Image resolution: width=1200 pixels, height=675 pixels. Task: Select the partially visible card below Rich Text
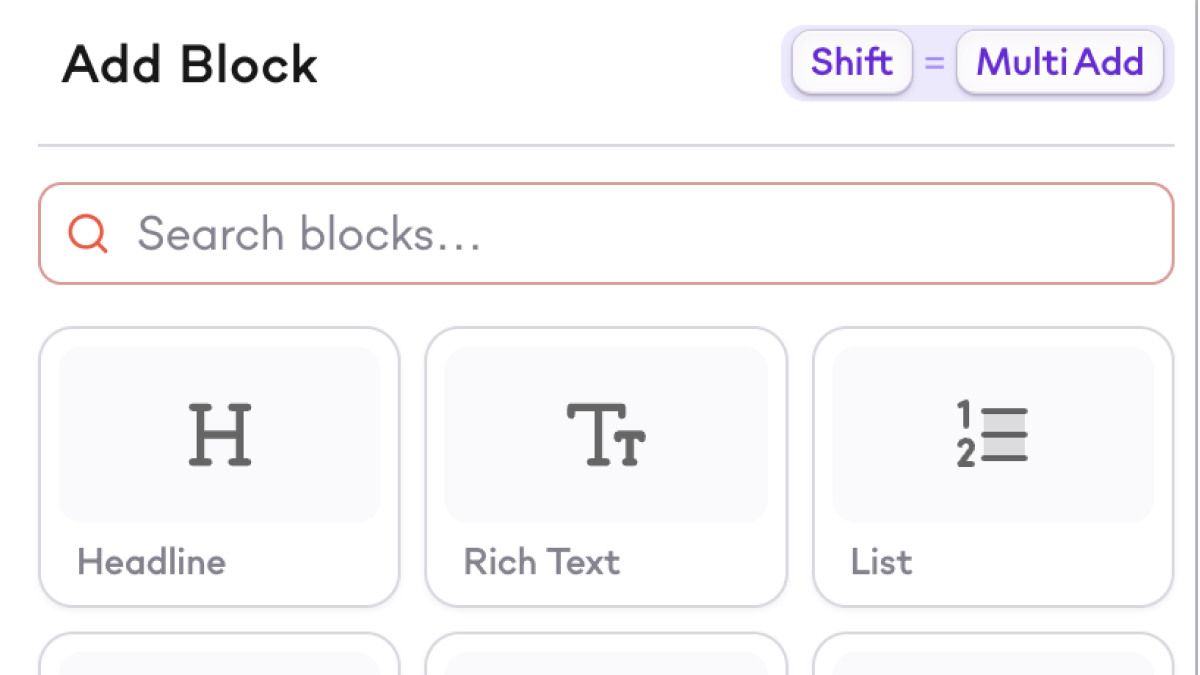606,655
